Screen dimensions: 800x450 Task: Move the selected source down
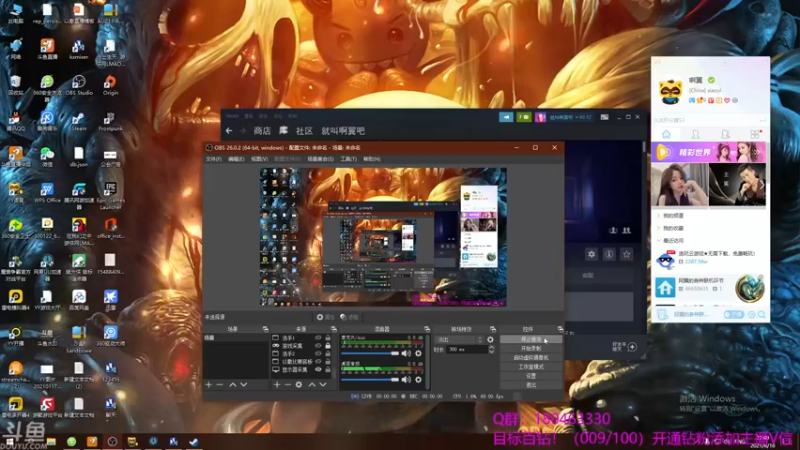[323, 384]
